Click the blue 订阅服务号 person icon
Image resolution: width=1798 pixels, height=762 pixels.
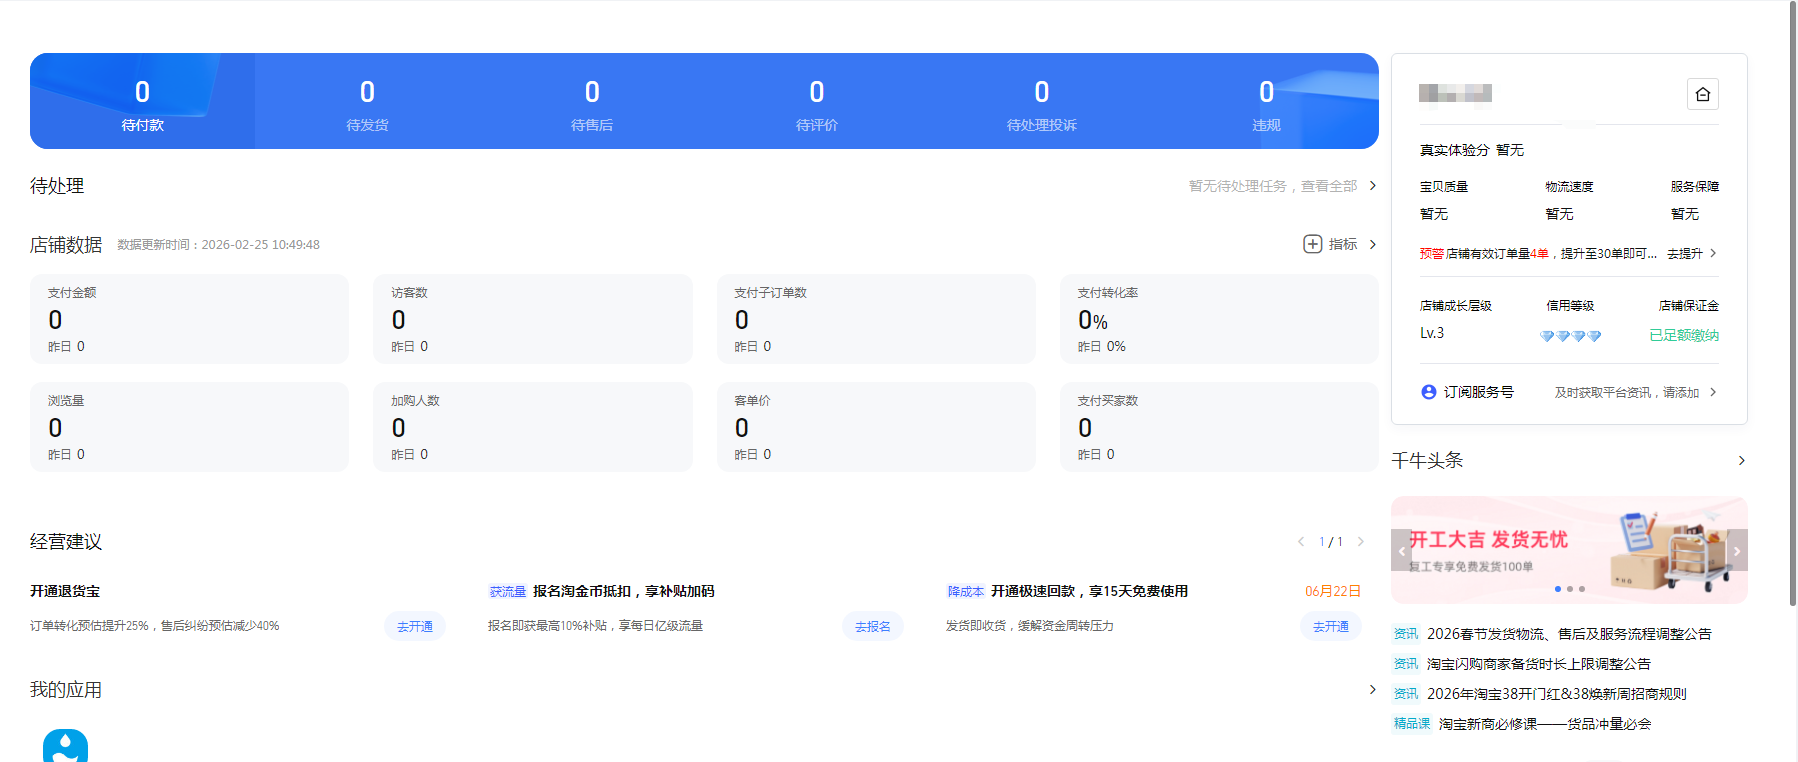coord(1428,392)
